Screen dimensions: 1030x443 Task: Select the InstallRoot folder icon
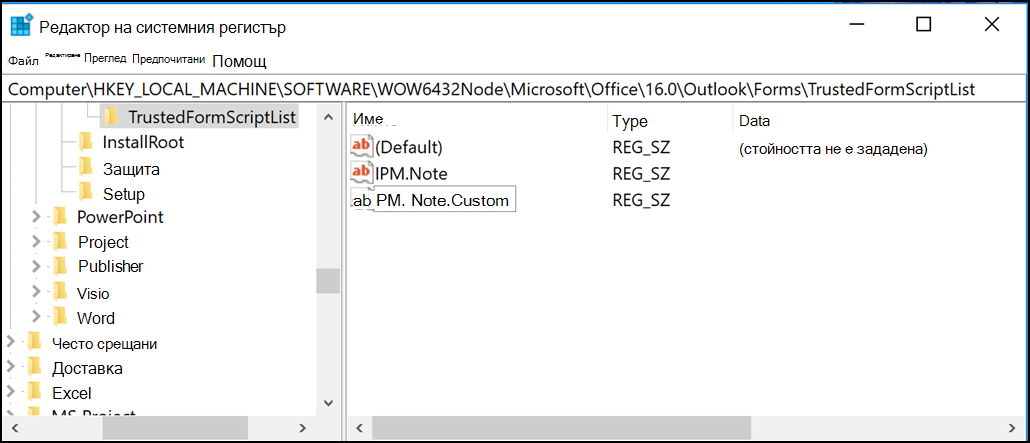coord(85,142)
